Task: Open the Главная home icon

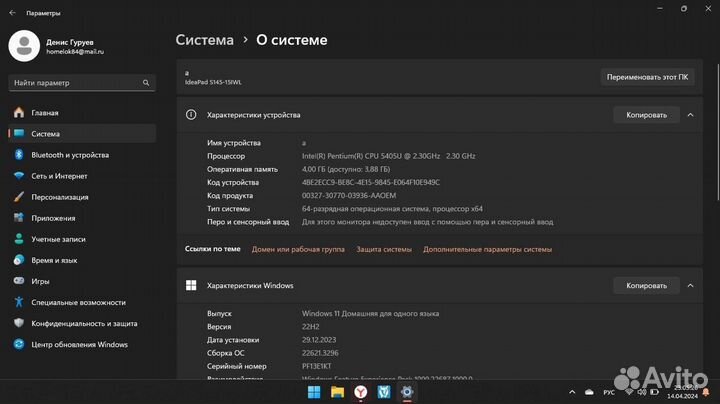Action: pyautogui.click(x=19, y=112)
